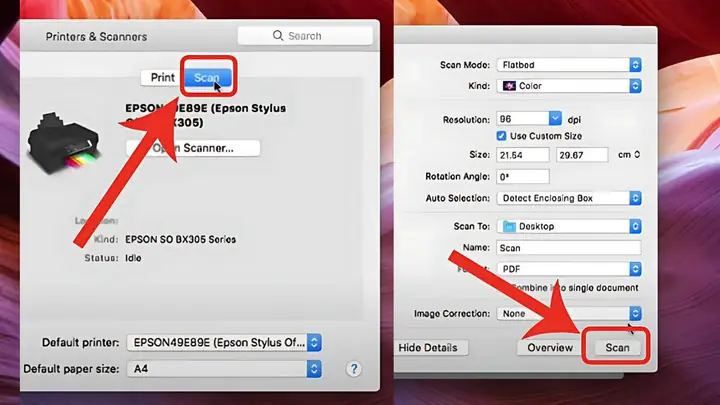Click the Color kind icon

point(509,86)
